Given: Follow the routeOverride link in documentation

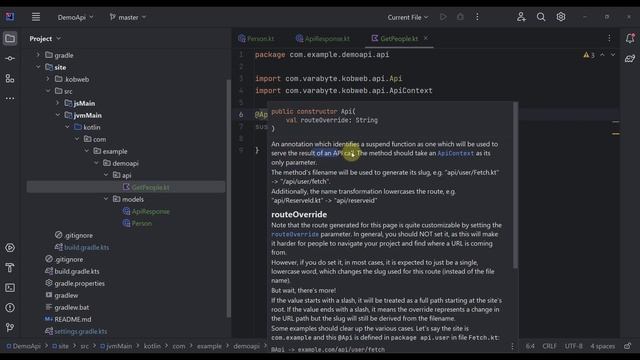Looking at the screenshot, I should [295, 234].
